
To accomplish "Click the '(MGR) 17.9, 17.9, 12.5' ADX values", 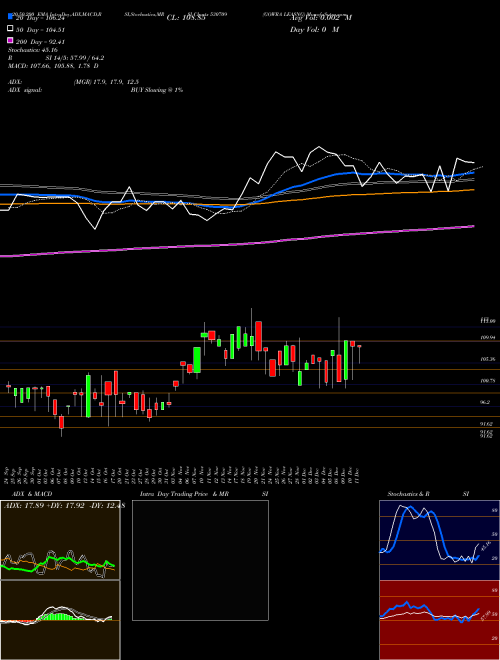I will coord(106,82).
